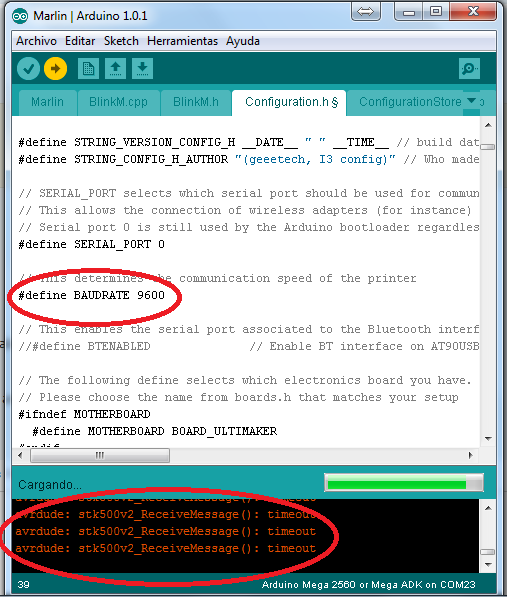Click the Verify checkmark icon
This screenshot has width=507, height=597.
click(x=28, y=69)
